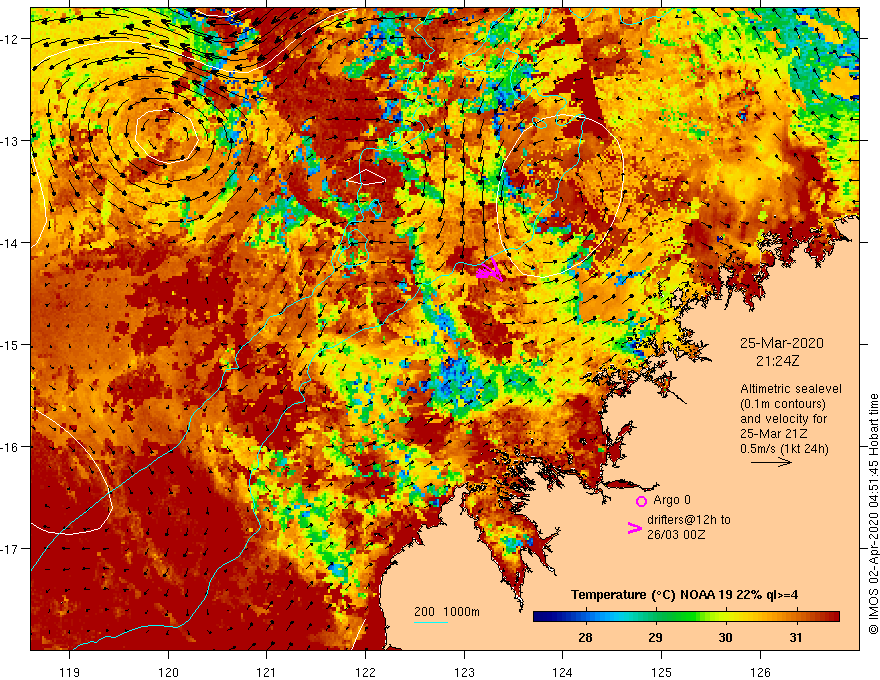Click the latitude axis label '-13'

tap(9, 141)
